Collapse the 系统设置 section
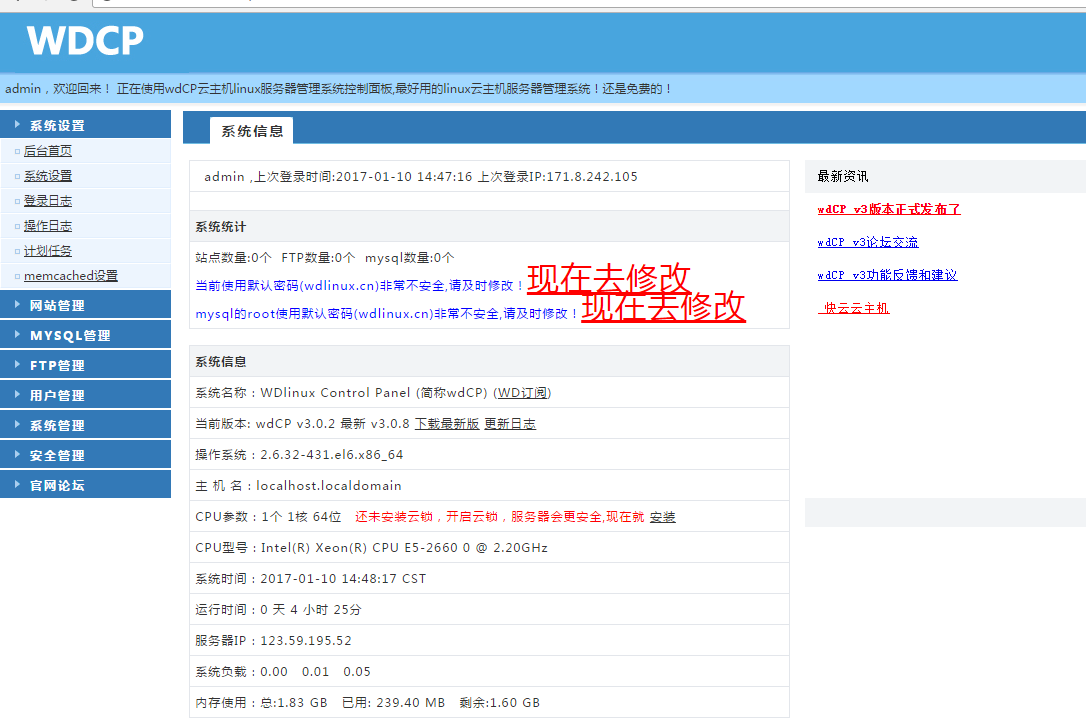 tap(60, 124)
